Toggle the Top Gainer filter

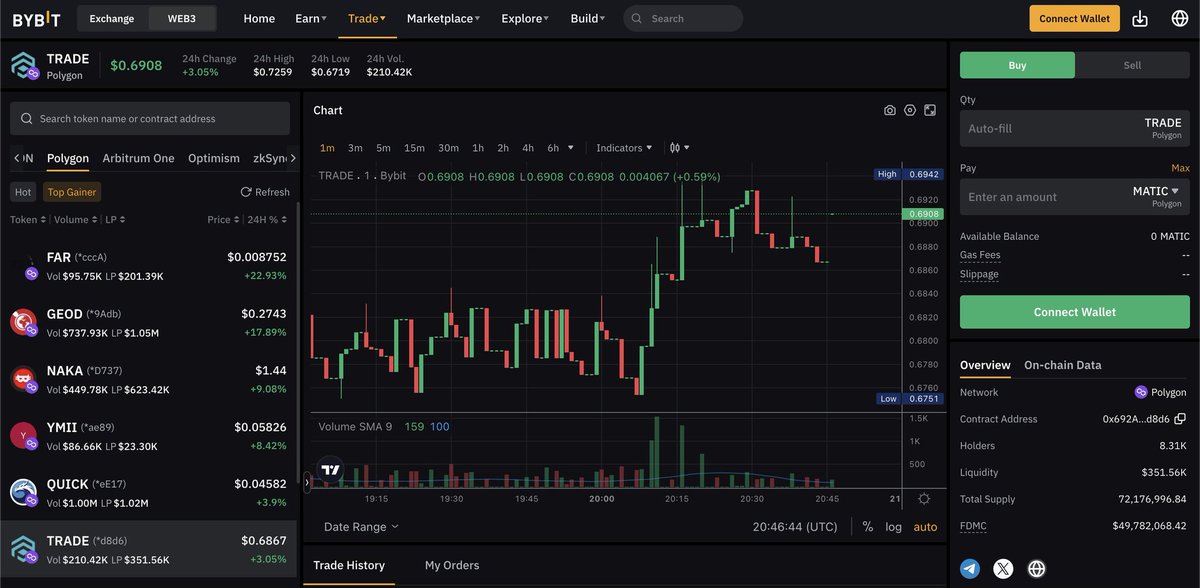point(72,192)
